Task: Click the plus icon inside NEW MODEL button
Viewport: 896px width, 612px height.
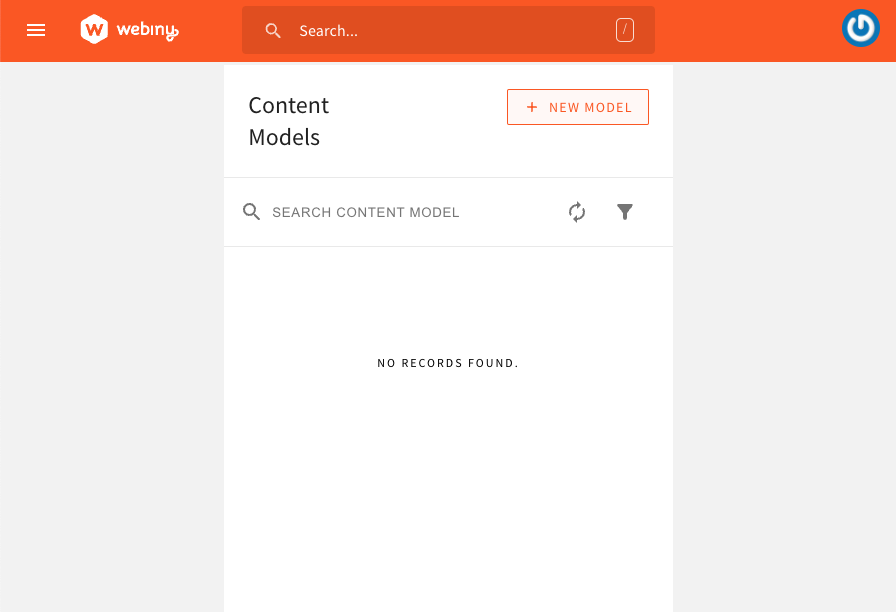Action: (532, 107)
